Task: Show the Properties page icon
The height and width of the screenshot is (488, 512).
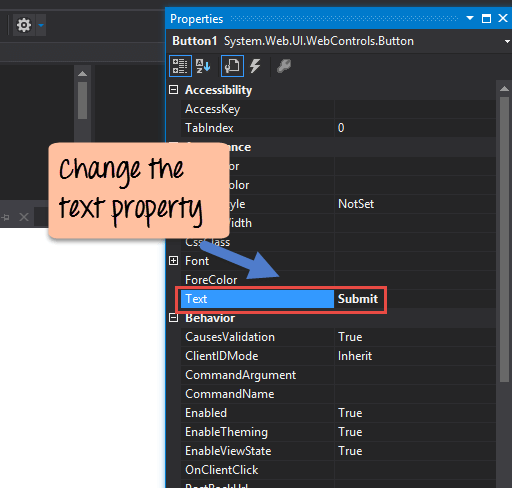Action: pos(232,66)
